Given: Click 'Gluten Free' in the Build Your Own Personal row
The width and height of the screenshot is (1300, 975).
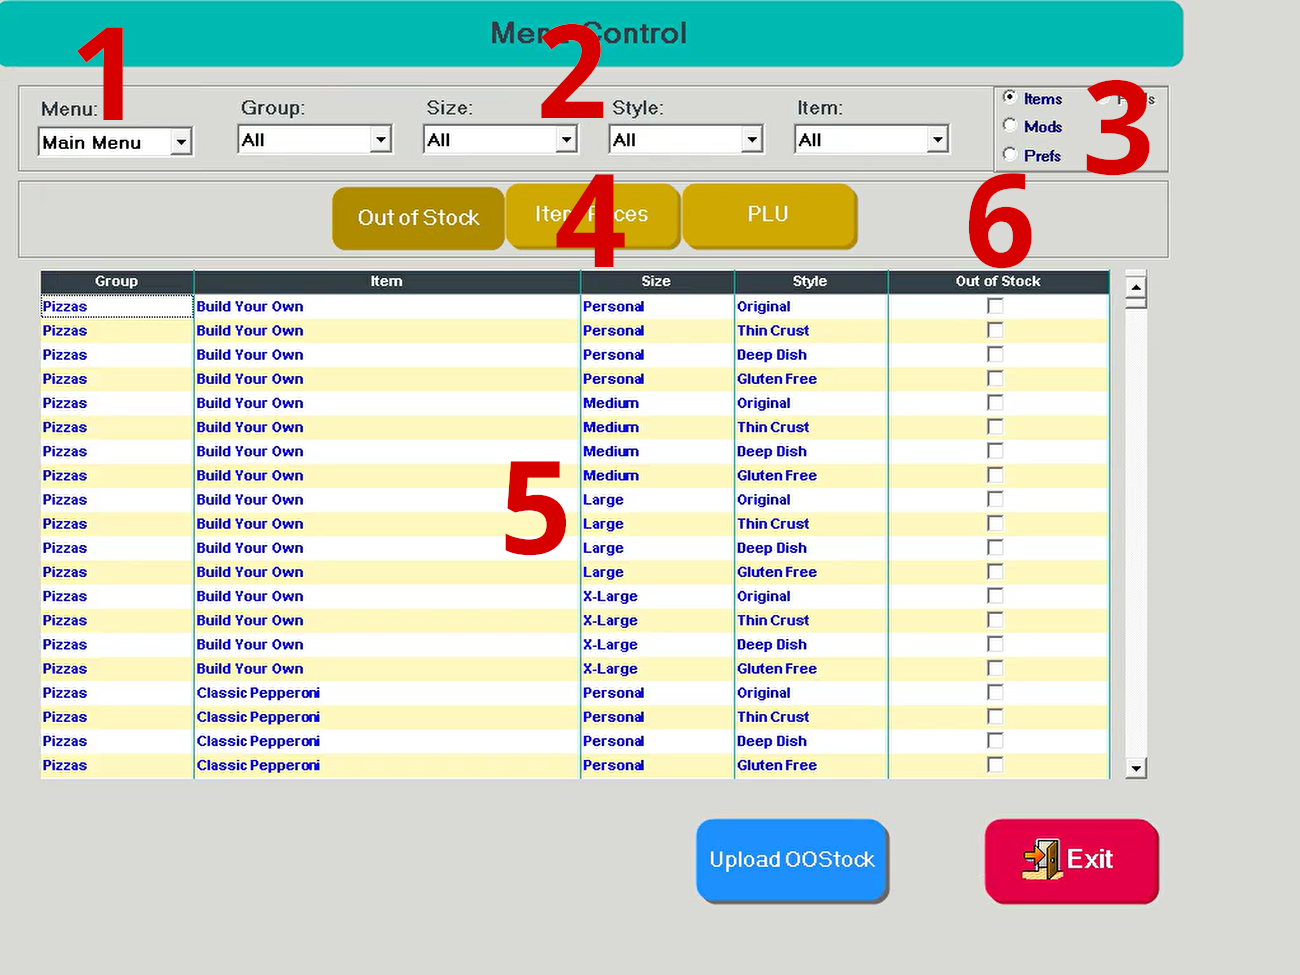Looking at the screenshot, I should point(777,379).
